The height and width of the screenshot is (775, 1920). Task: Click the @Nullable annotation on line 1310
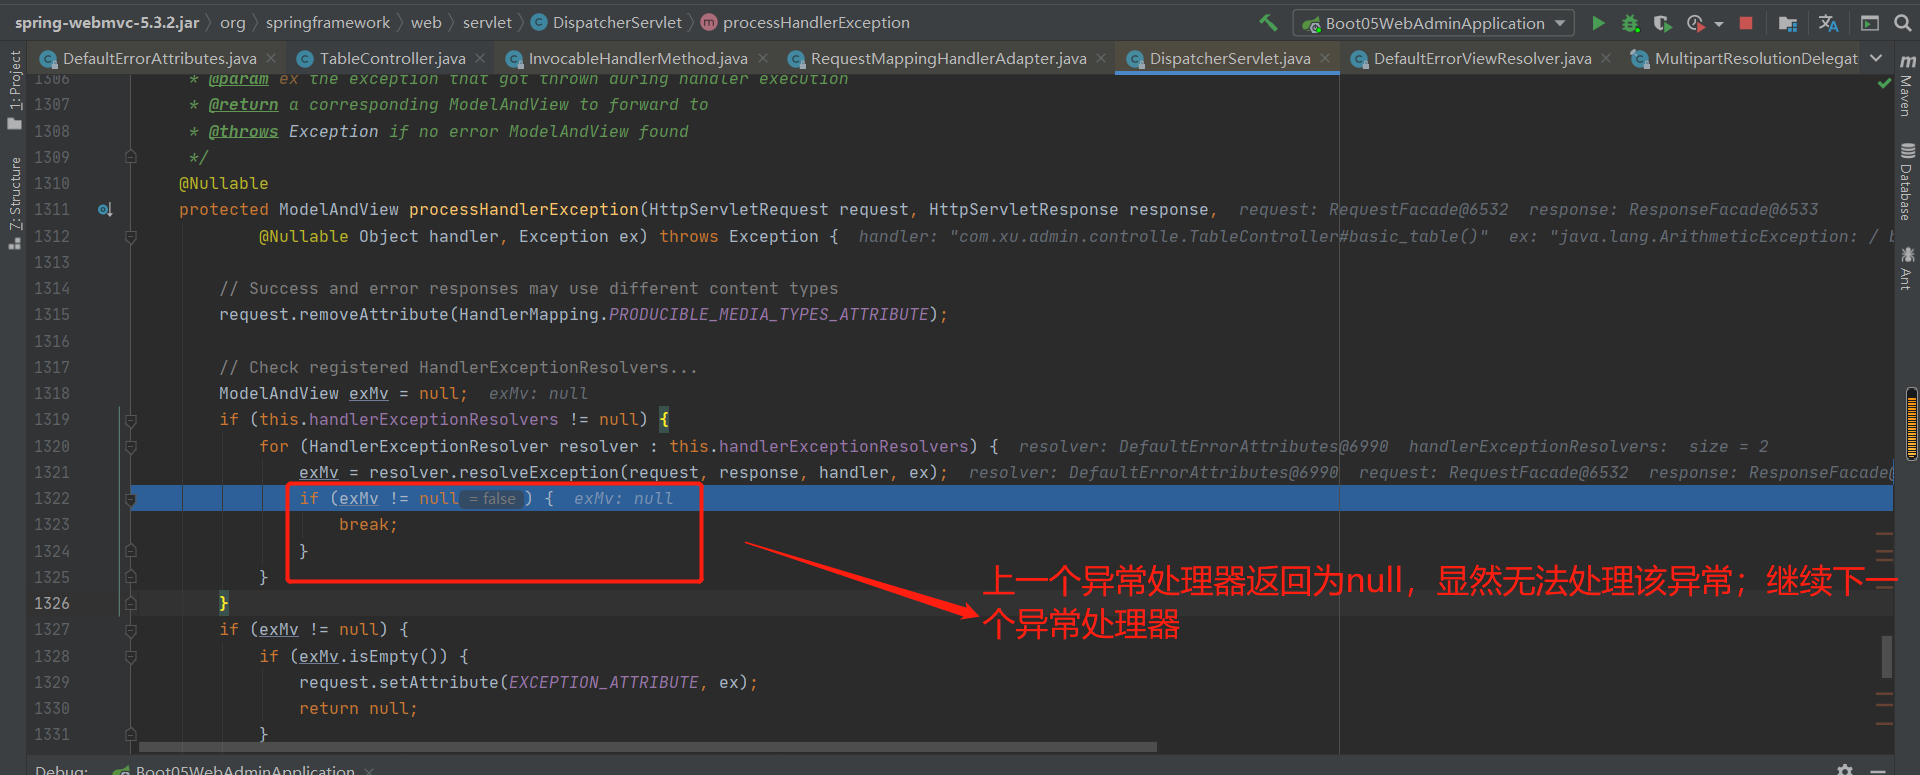[224, 184]
